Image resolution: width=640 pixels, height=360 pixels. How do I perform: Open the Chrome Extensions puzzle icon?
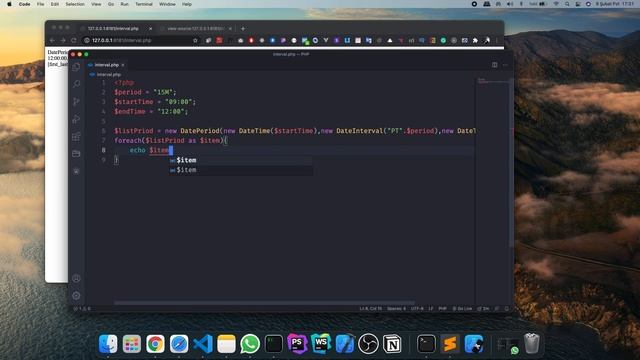point(475,40)
